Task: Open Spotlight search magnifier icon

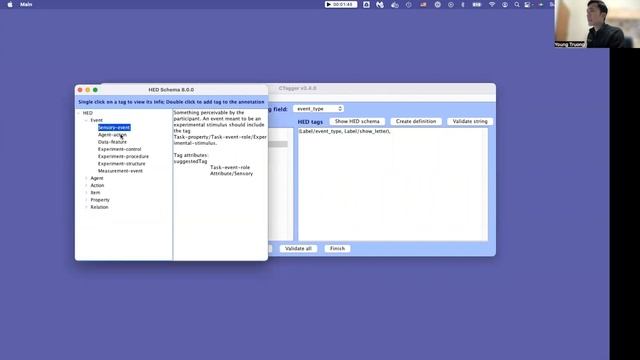Action: tap(517, 4)
